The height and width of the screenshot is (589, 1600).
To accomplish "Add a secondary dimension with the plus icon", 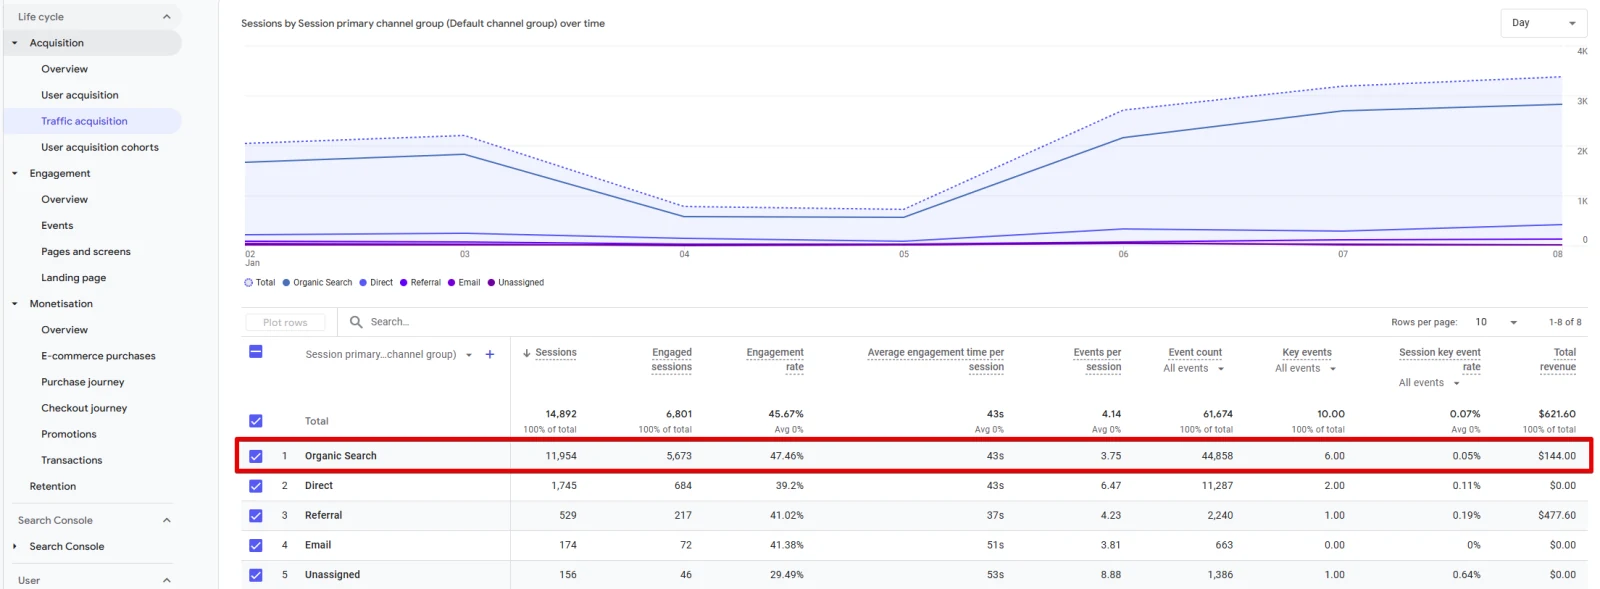I will pyautogui.click(x=490, y=354).
